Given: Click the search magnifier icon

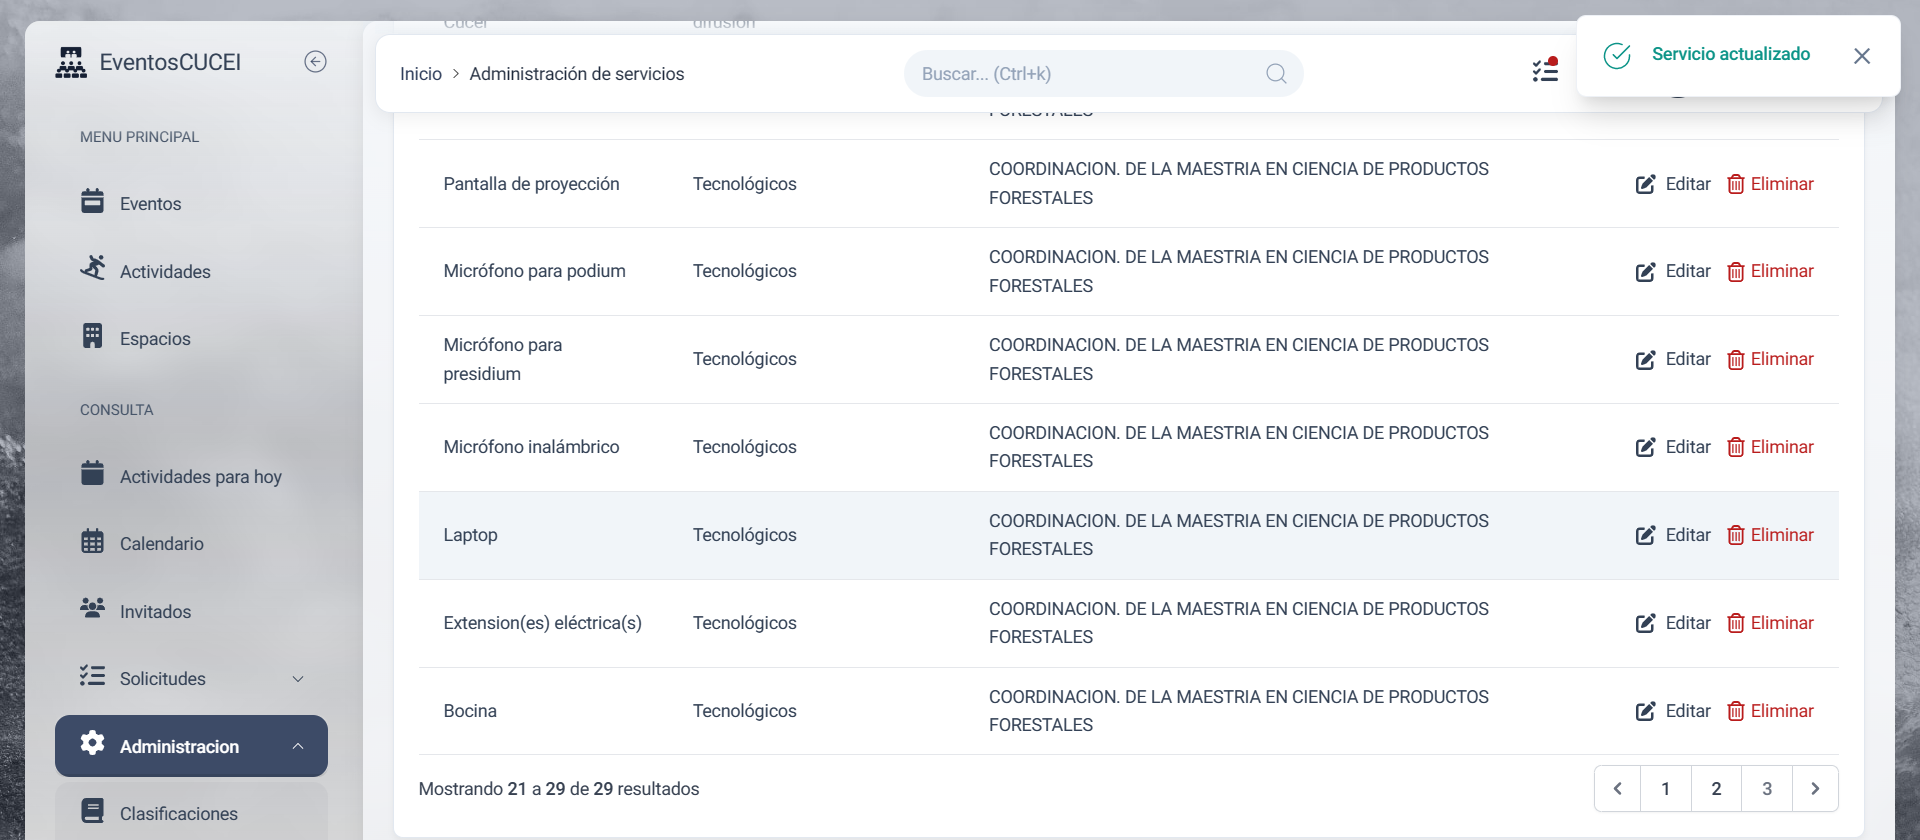Looking at the screenshot, I should pyautogui.click(x=1276, y=74).
